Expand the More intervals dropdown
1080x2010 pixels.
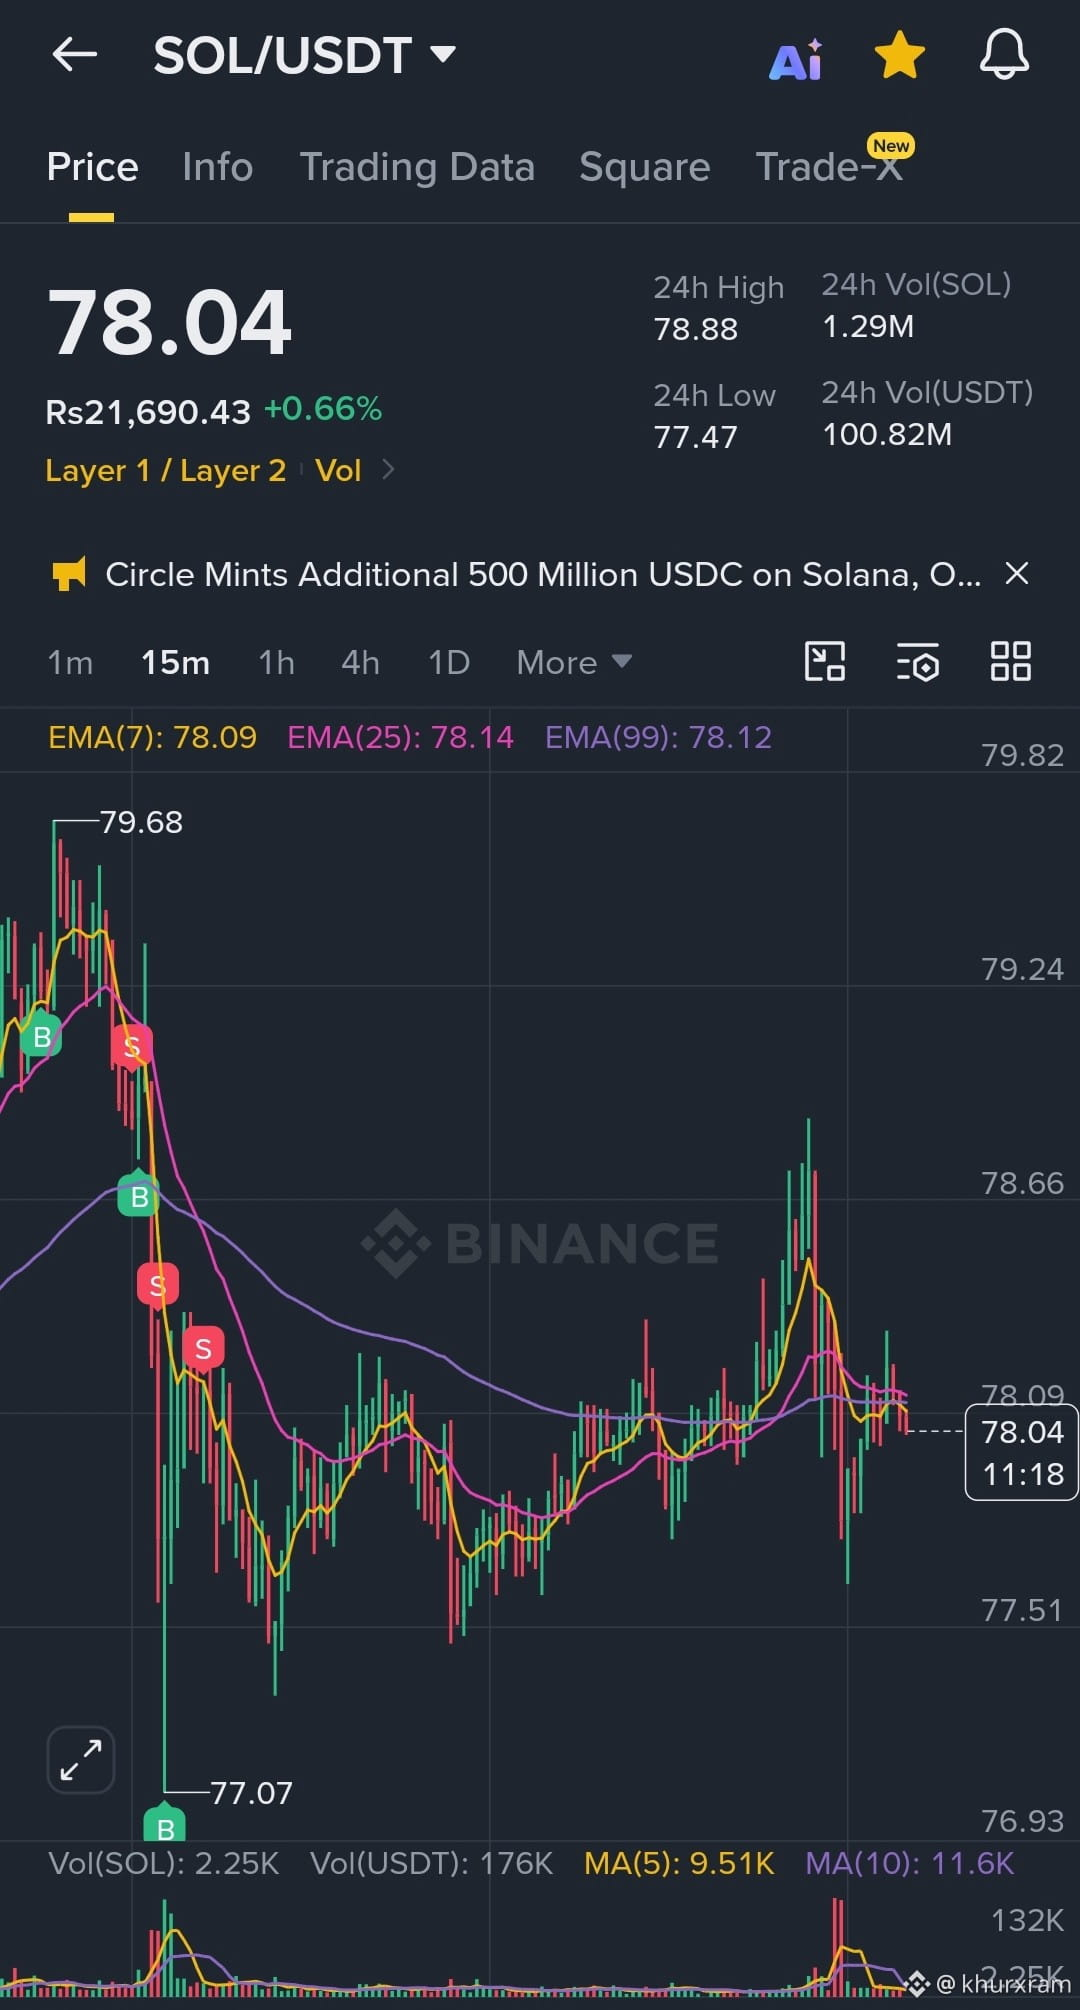(574, 662)
